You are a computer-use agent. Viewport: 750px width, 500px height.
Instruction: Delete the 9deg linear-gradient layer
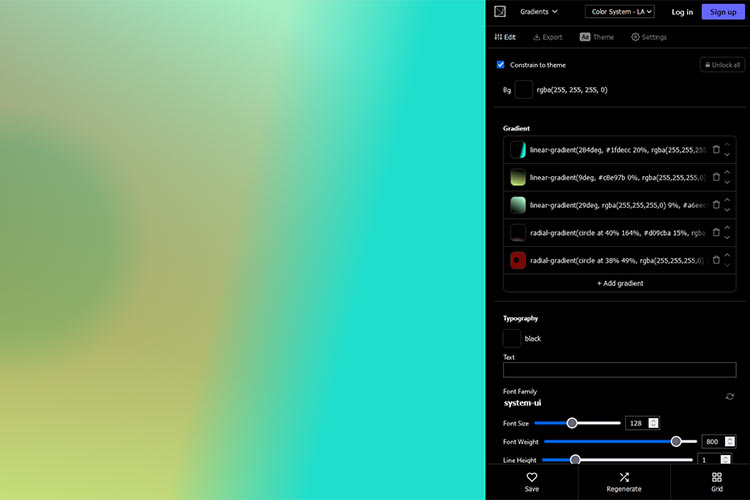pyautogui.click(x=716, y=177)
